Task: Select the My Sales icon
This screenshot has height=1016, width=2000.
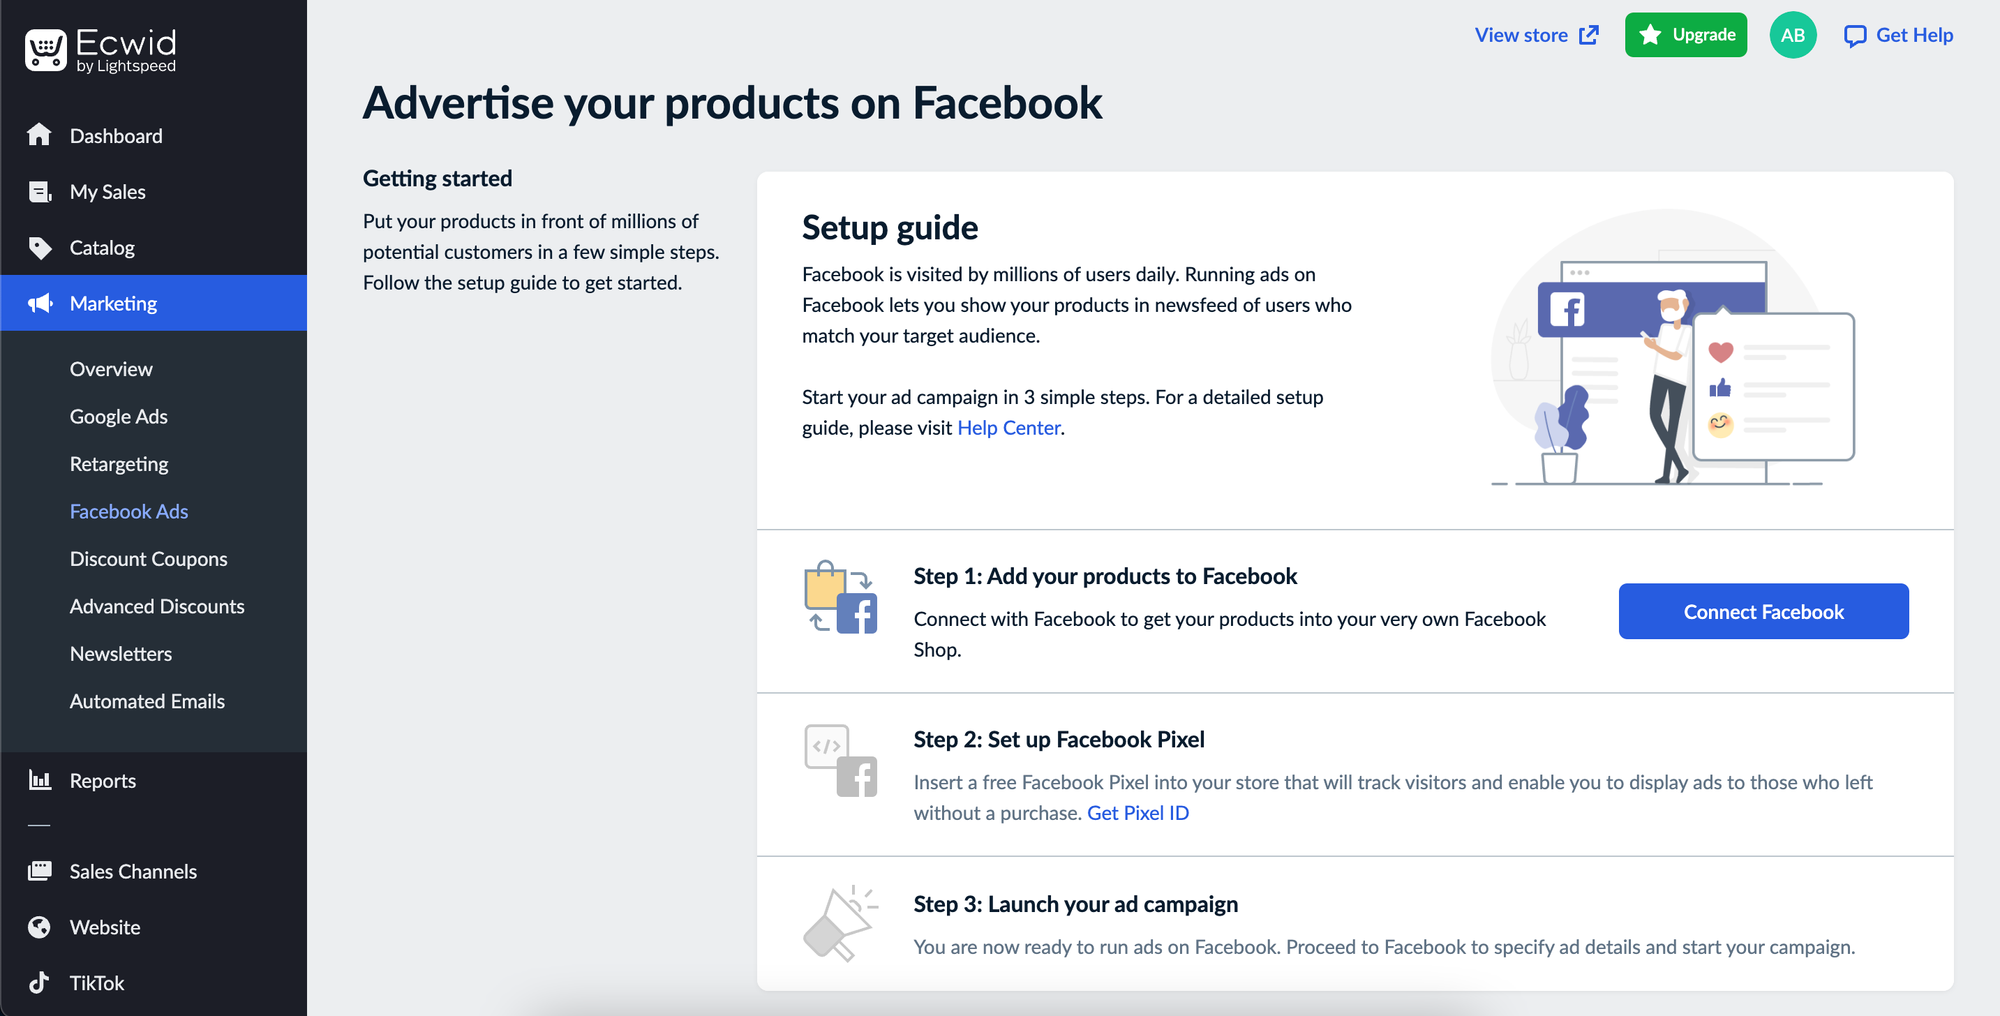Action: click(40, 191)
